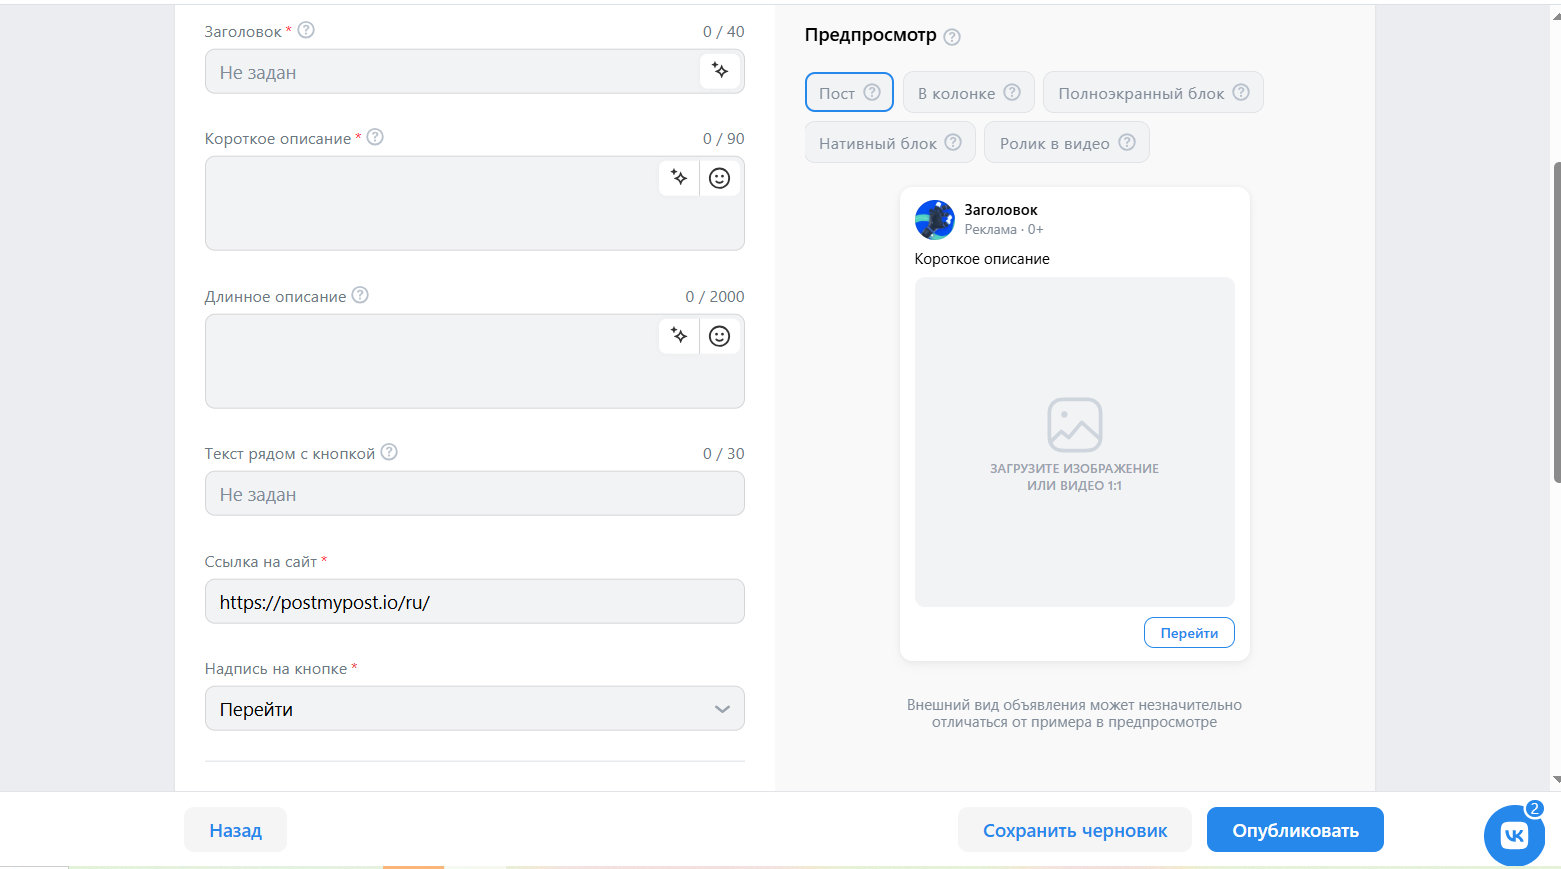
Task: Switch to Полноэкранный блок preview tab
Action: (x=1153, y=93)
